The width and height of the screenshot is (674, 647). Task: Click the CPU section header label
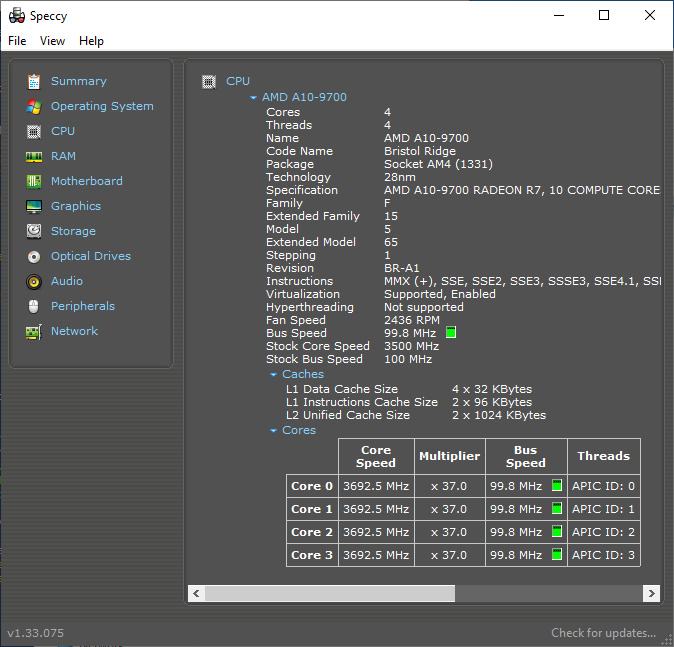pyautogui.click(x=238, y=81)
